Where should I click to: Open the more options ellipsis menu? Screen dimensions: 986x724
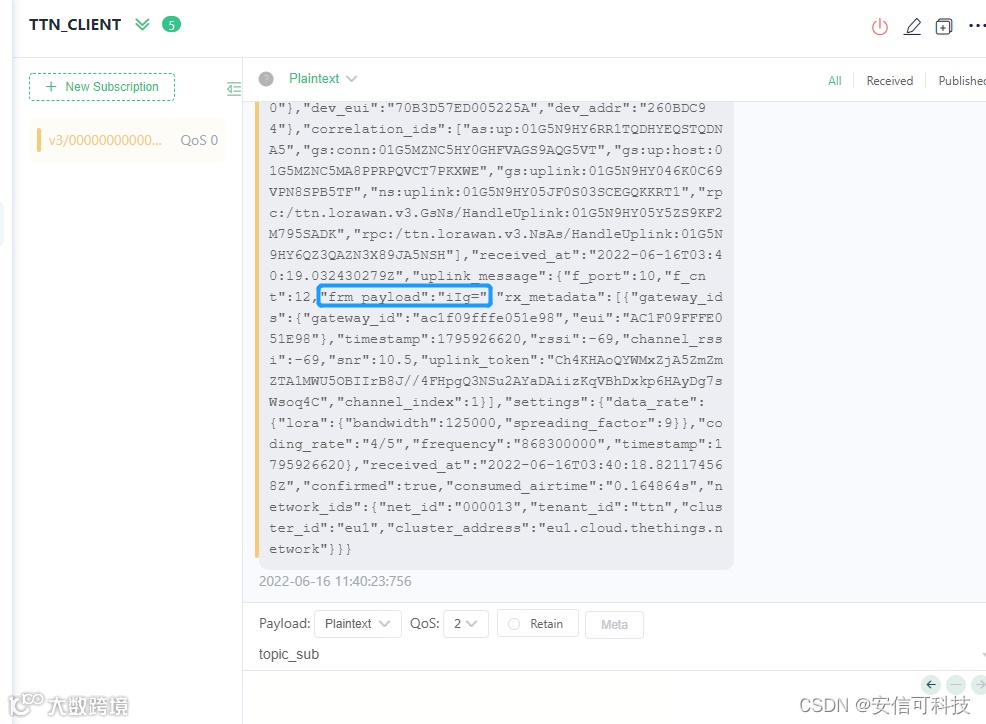[x=977, y=26]
